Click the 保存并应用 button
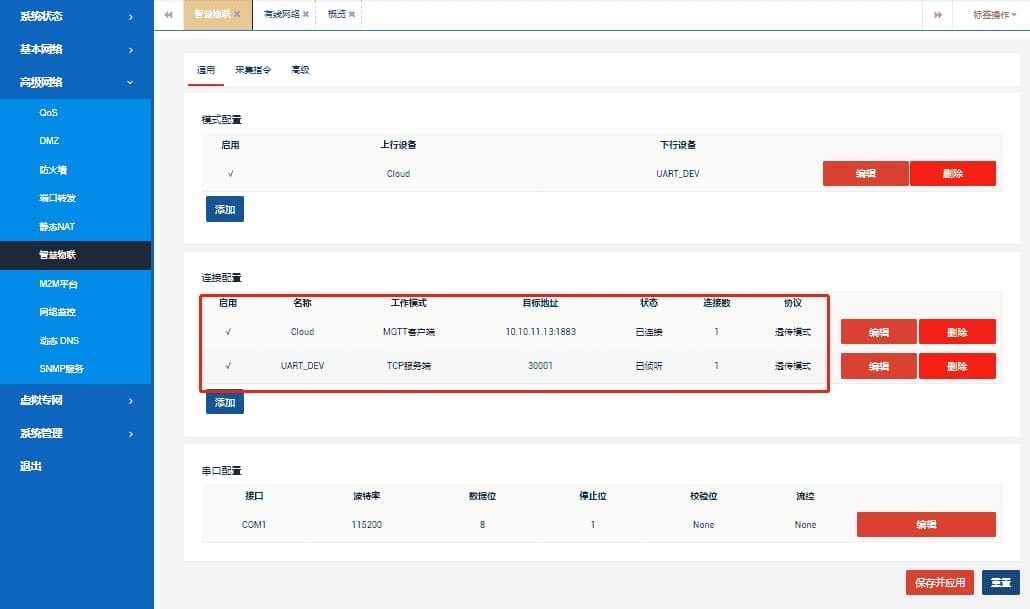The width and height of the screenshot is (1030, 609). click(x=938, y=582)
